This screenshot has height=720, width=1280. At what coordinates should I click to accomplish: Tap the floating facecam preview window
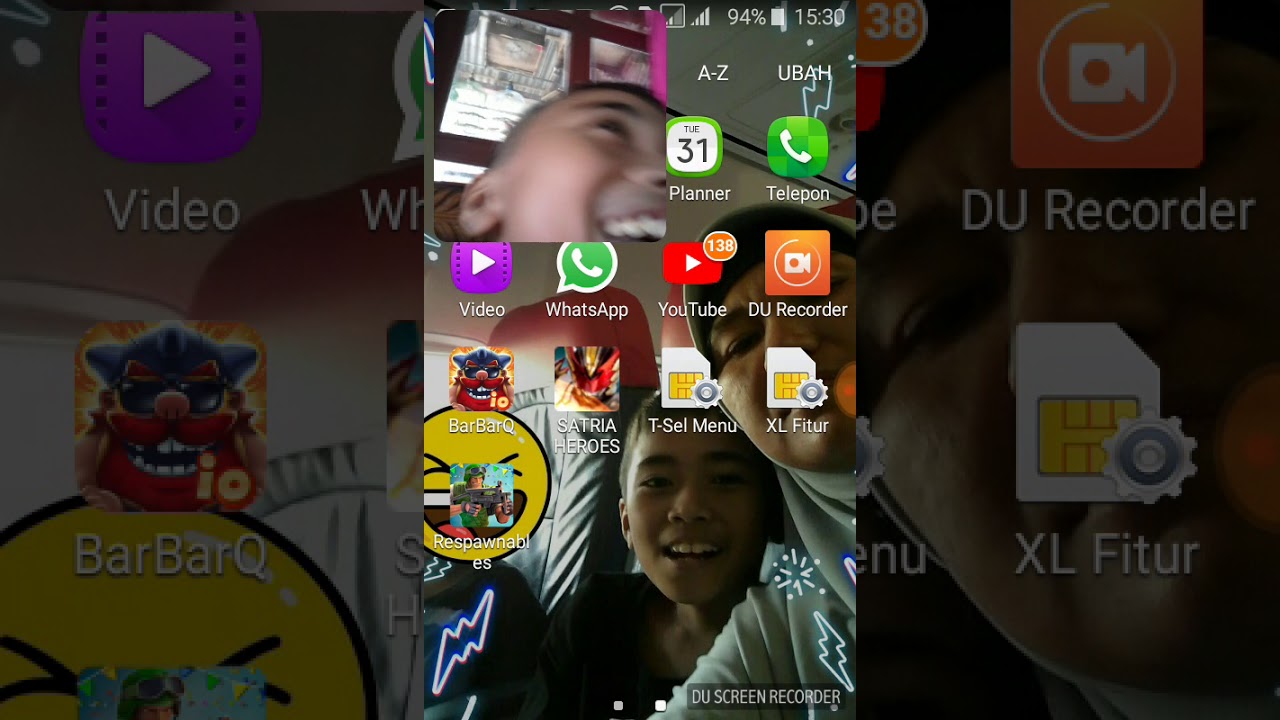[x=550, y=126]
